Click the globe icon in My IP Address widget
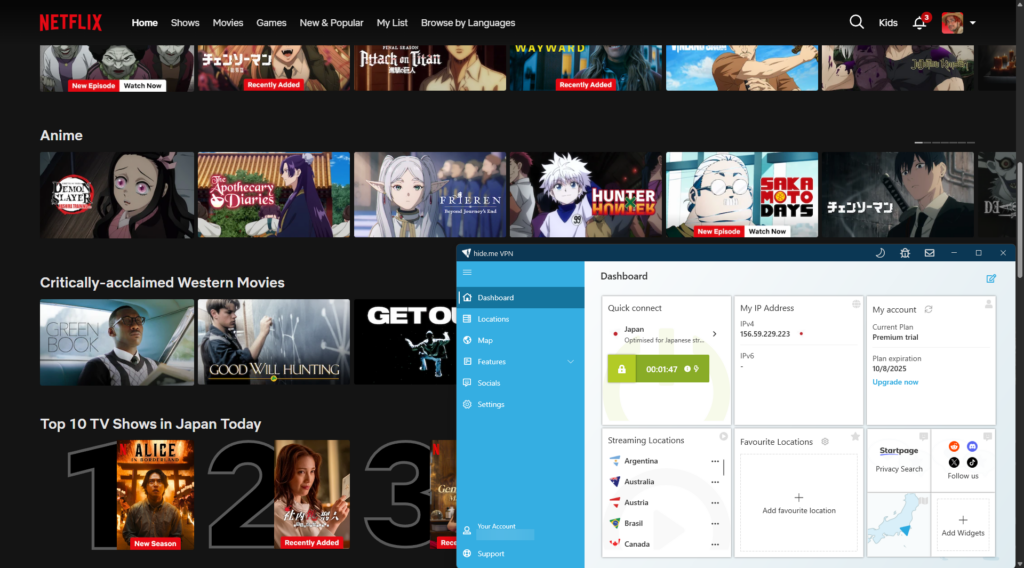Screen dimensions: 1024x568 point(856,304)
